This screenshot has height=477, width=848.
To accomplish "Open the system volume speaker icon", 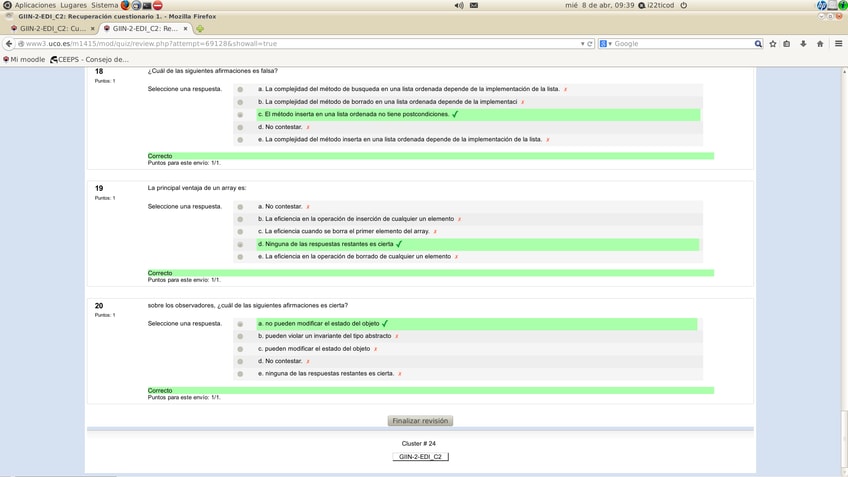I will 459,5.
